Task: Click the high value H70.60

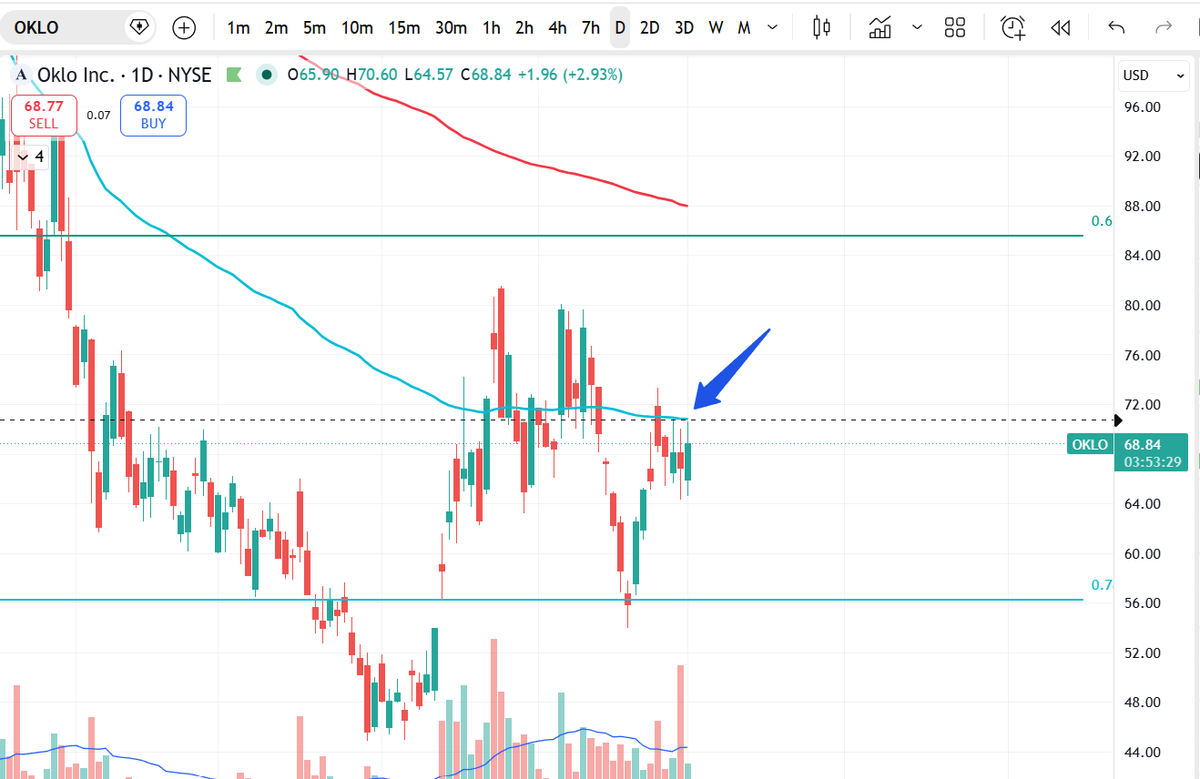Action: [x=371, y=74]
